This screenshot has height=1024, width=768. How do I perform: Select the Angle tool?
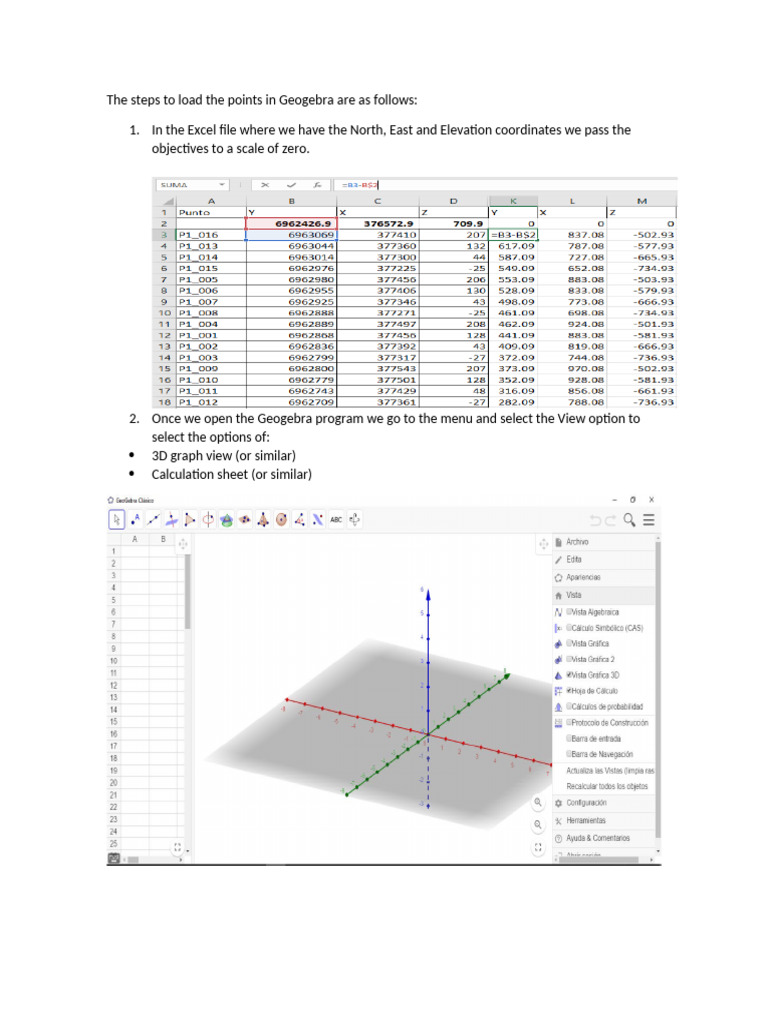[299, 519]
